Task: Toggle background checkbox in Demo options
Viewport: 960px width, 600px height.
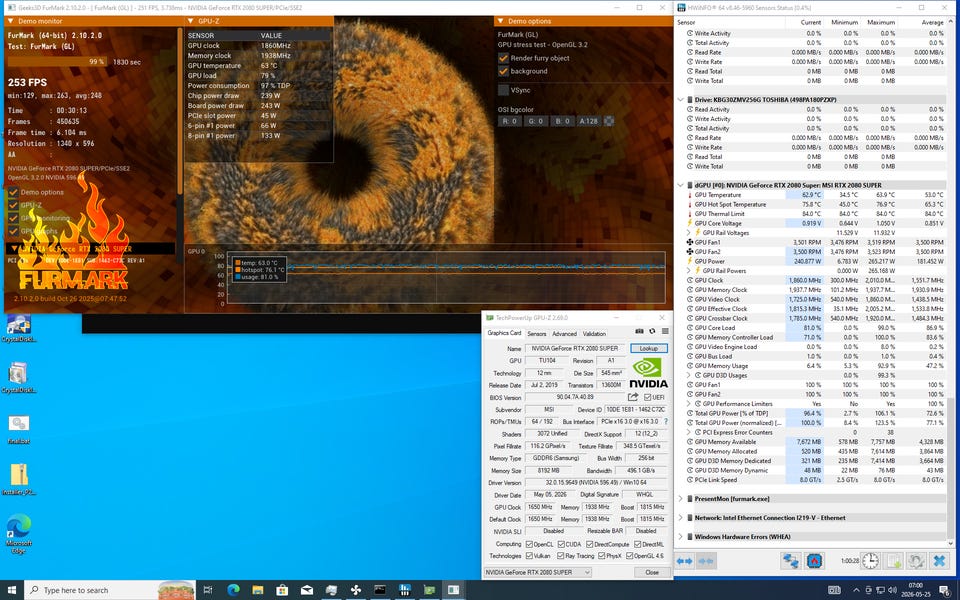Action: coord(503,71)
